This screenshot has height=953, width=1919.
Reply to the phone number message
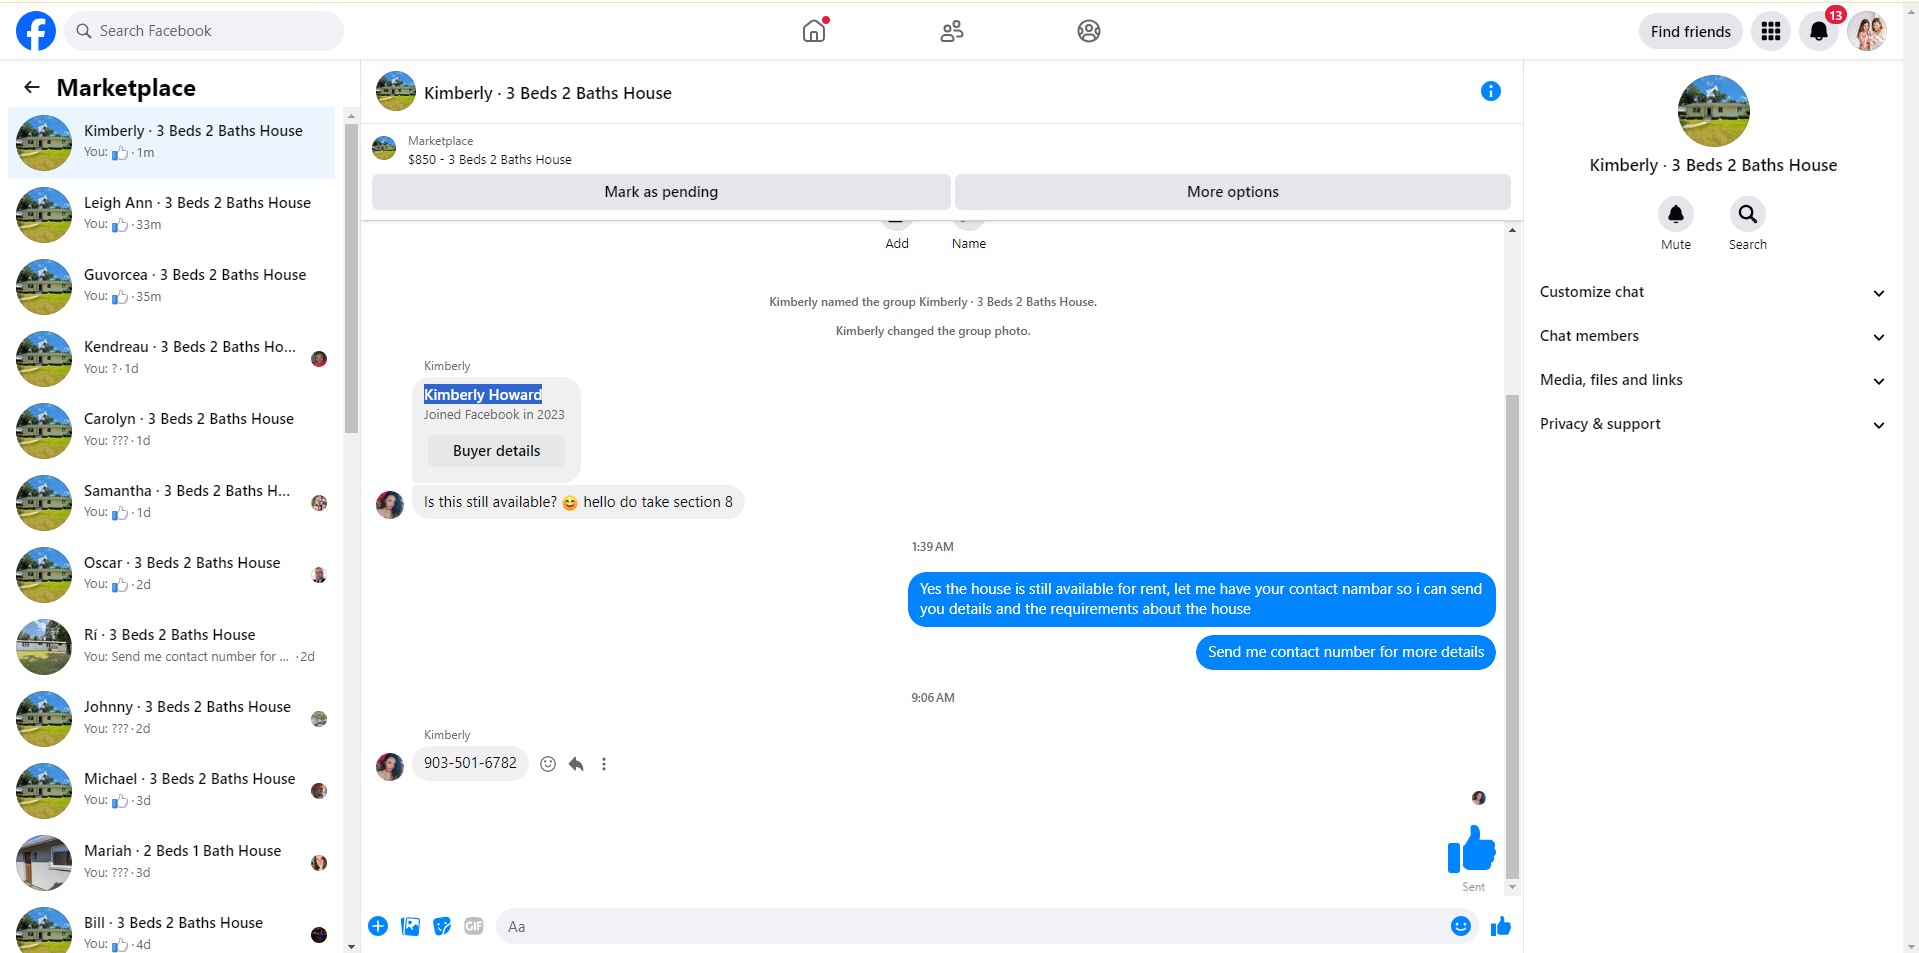[x=576, y=764]
